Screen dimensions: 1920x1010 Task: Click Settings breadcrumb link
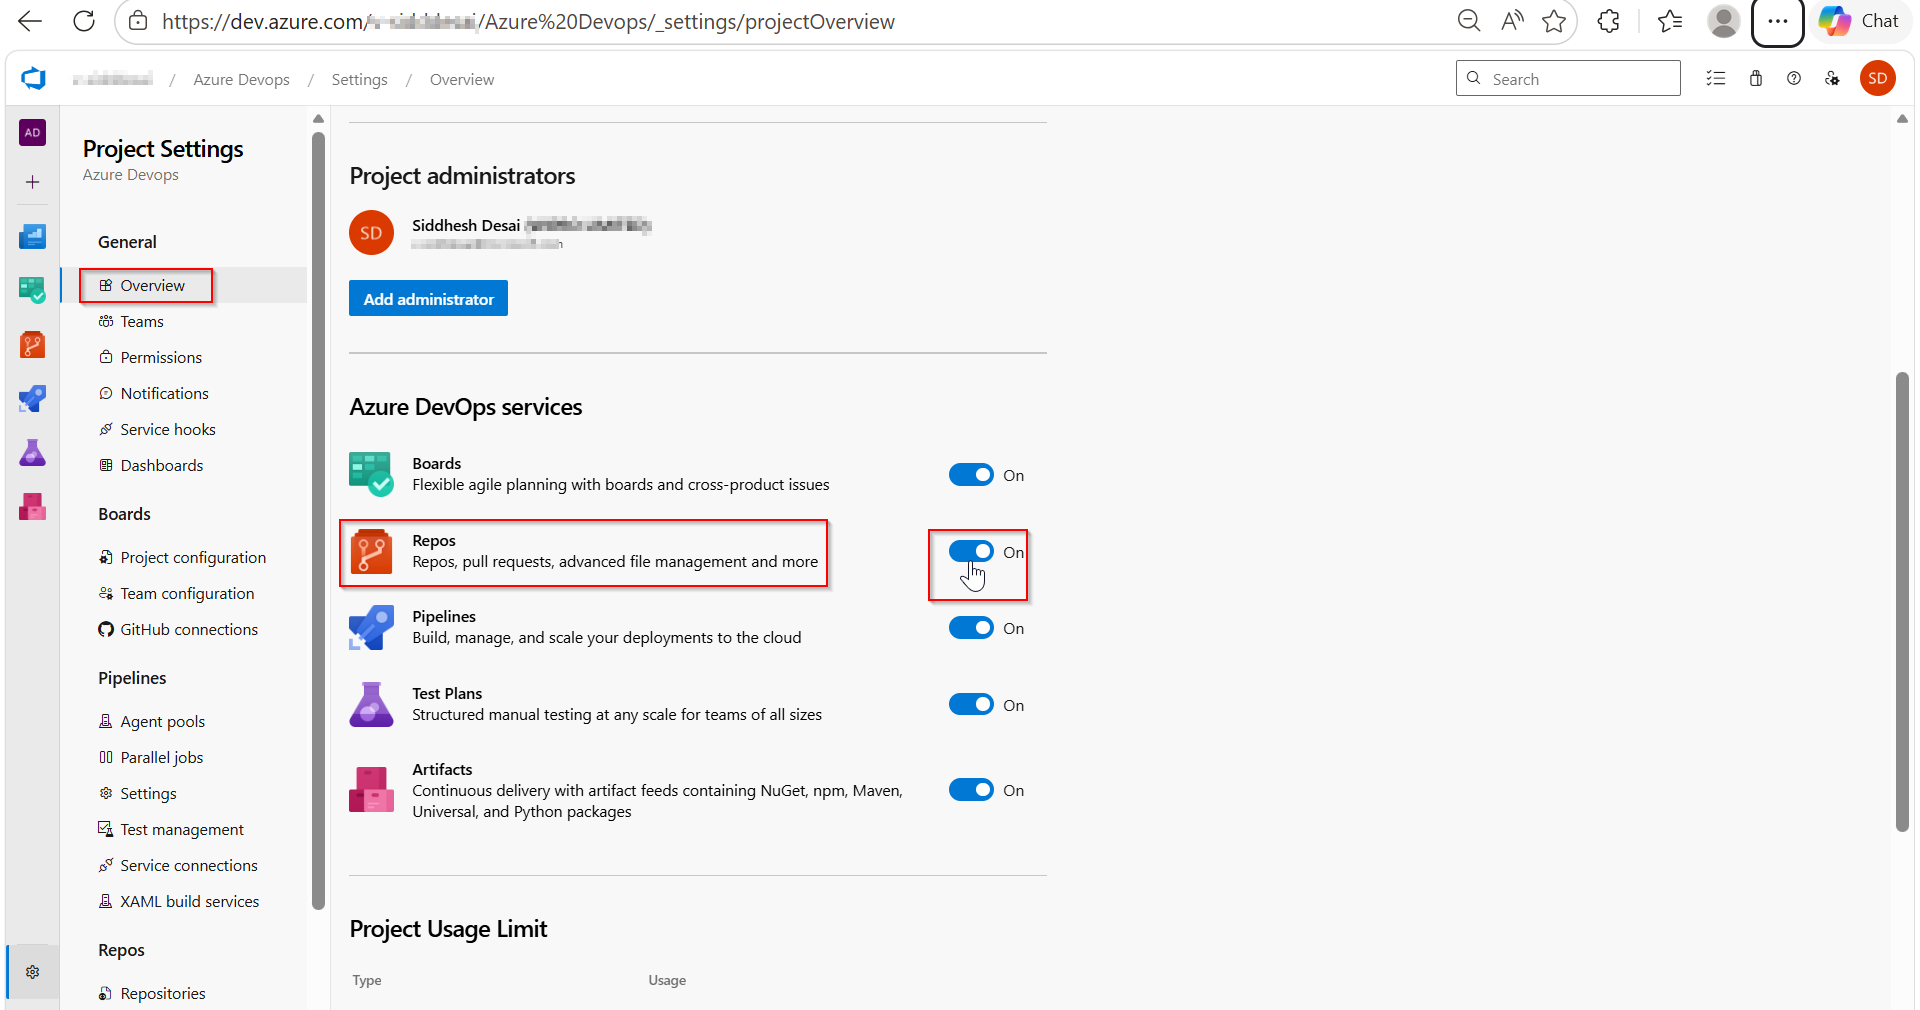click(x=359, y=79)
